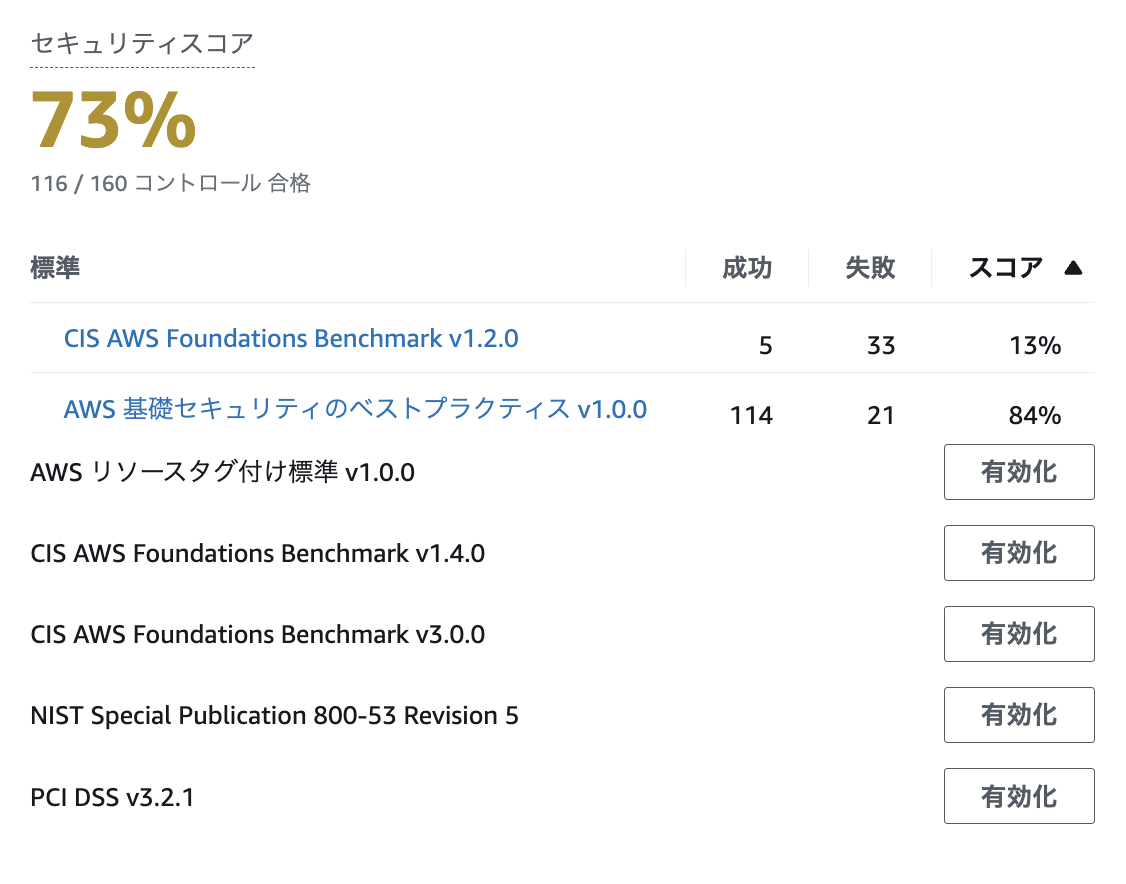Screen dimensions: 1126x884
Task: Enable NIST Special Publication 800-53 Revision 5
Action: click(1019, 715)
